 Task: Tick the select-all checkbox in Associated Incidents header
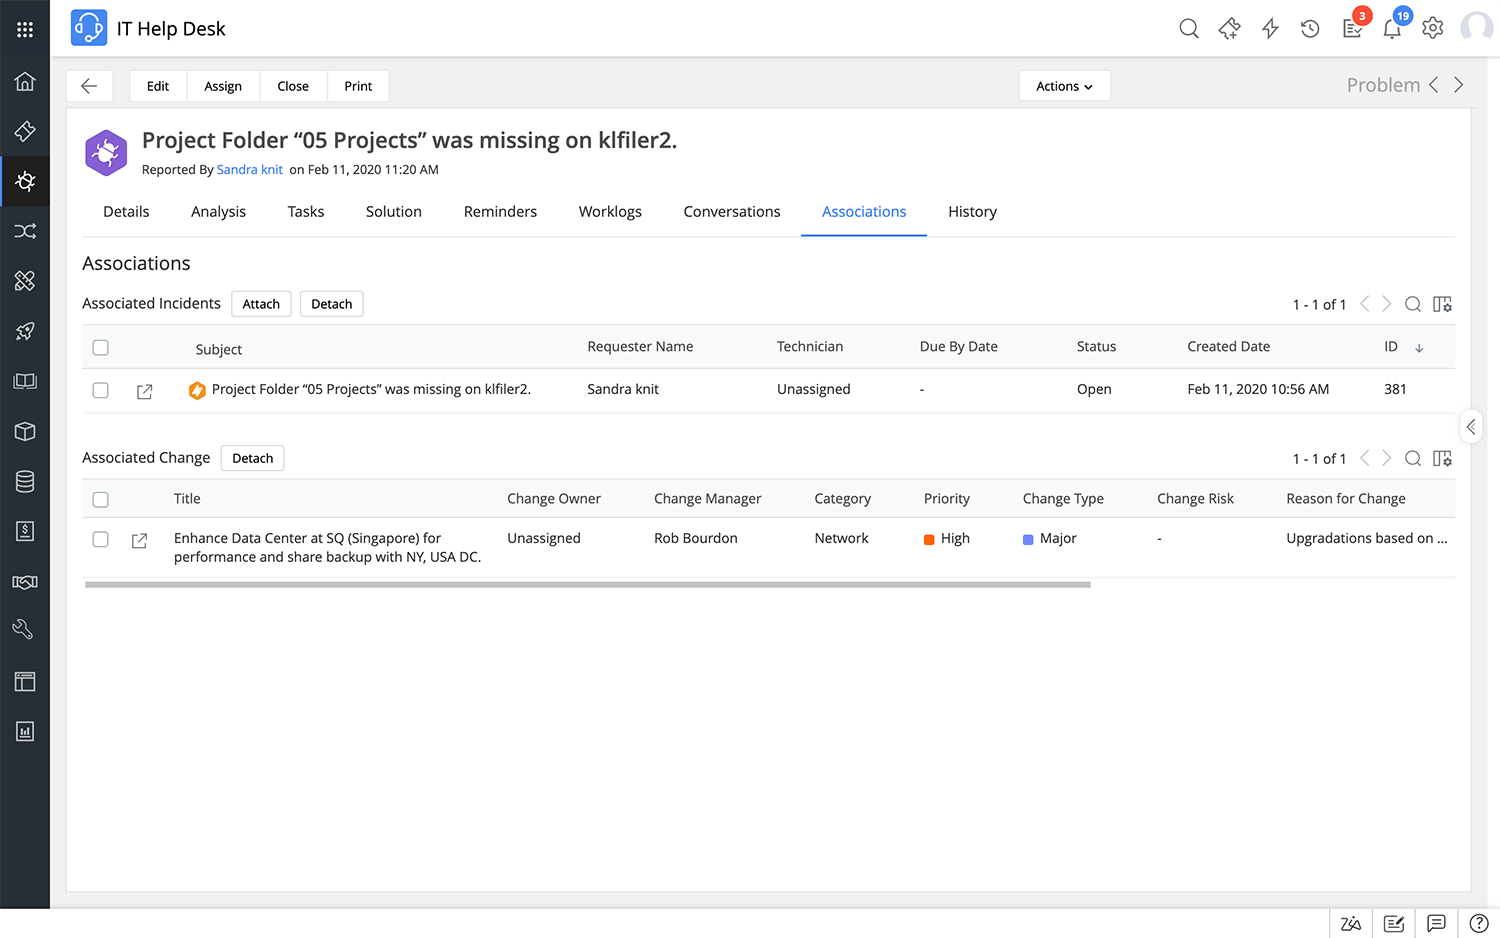[101, 348]
